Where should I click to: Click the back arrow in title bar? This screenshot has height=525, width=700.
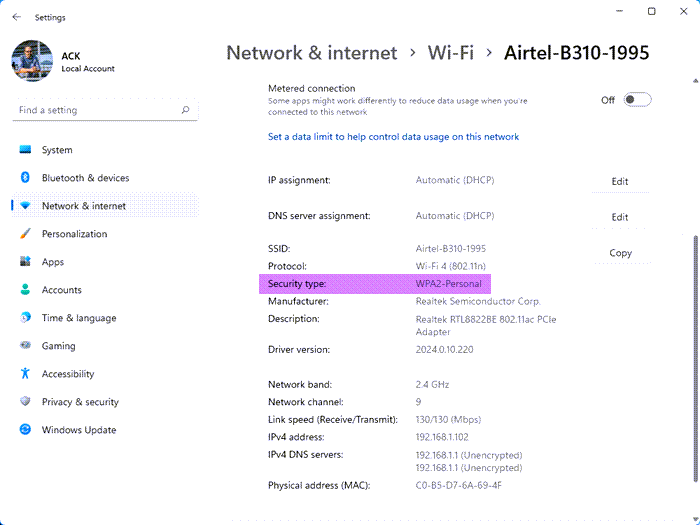pyautogui.click(x=16, y=17)
